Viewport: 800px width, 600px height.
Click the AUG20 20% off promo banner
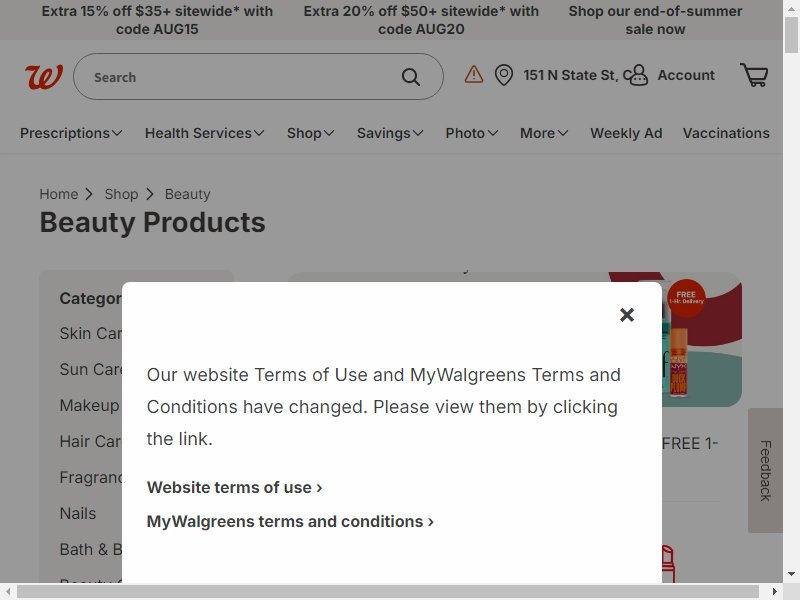pyautogui.click(x=421, y=20)
